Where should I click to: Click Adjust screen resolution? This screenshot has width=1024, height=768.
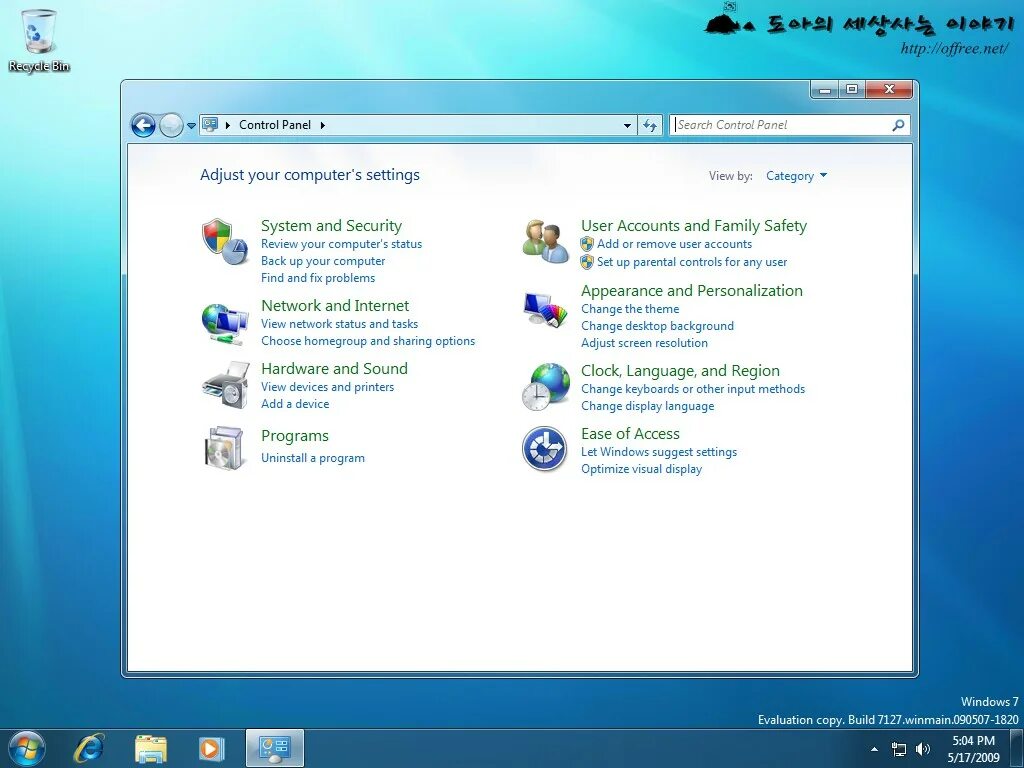pos(645,343)
